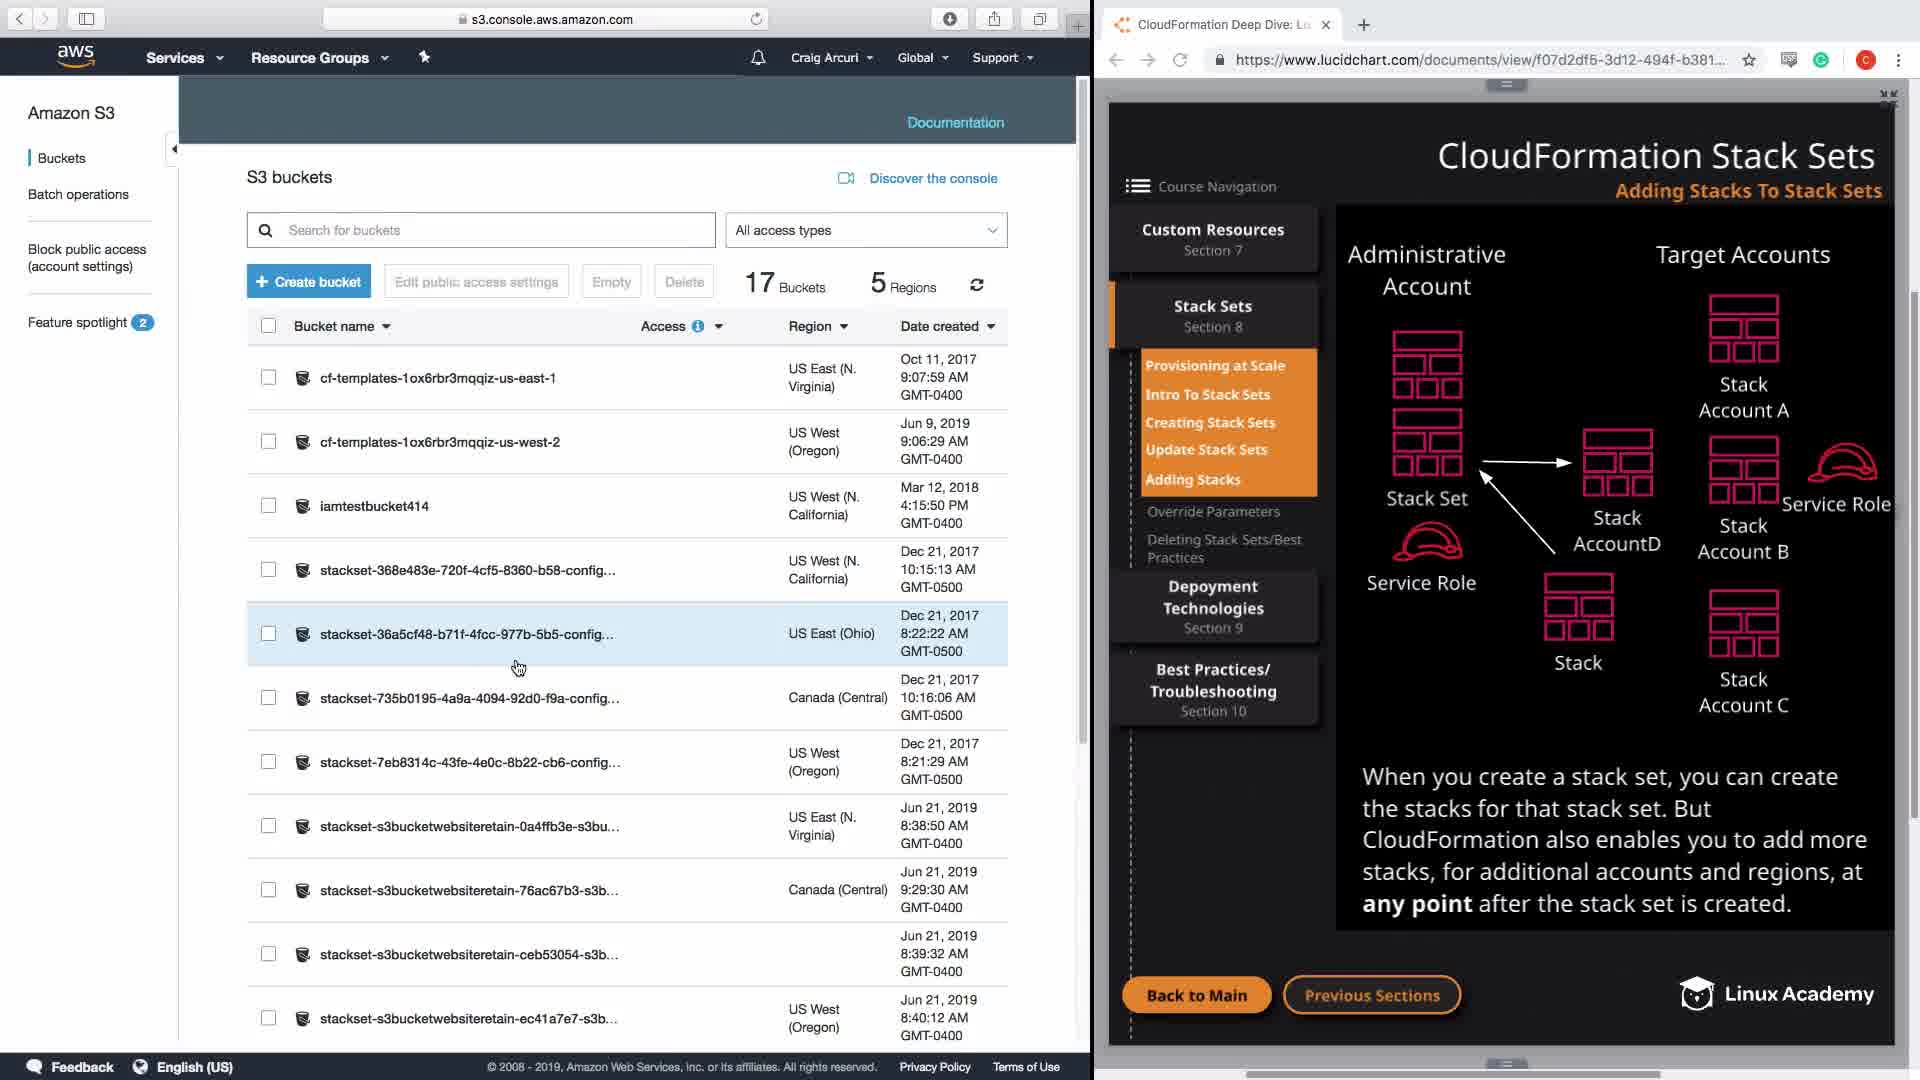Tick the cf-templates us-east-1 bucket checkbox
1920x1080 pixels.
(268, 378)
